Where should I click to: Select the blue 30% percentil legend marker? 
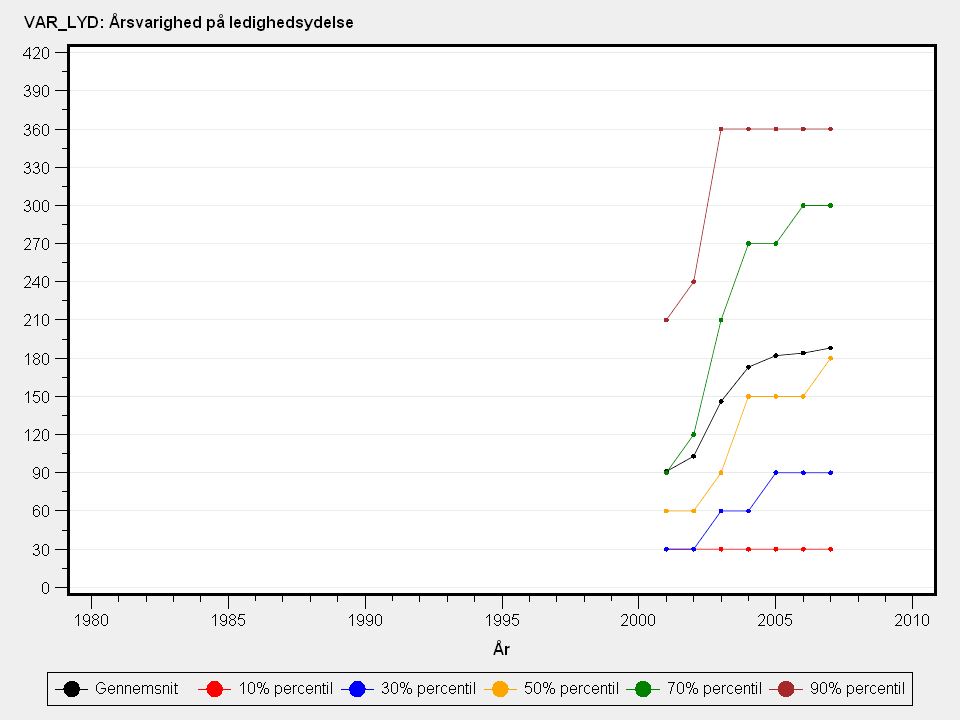pyautogui.click(x=358, y=688)
